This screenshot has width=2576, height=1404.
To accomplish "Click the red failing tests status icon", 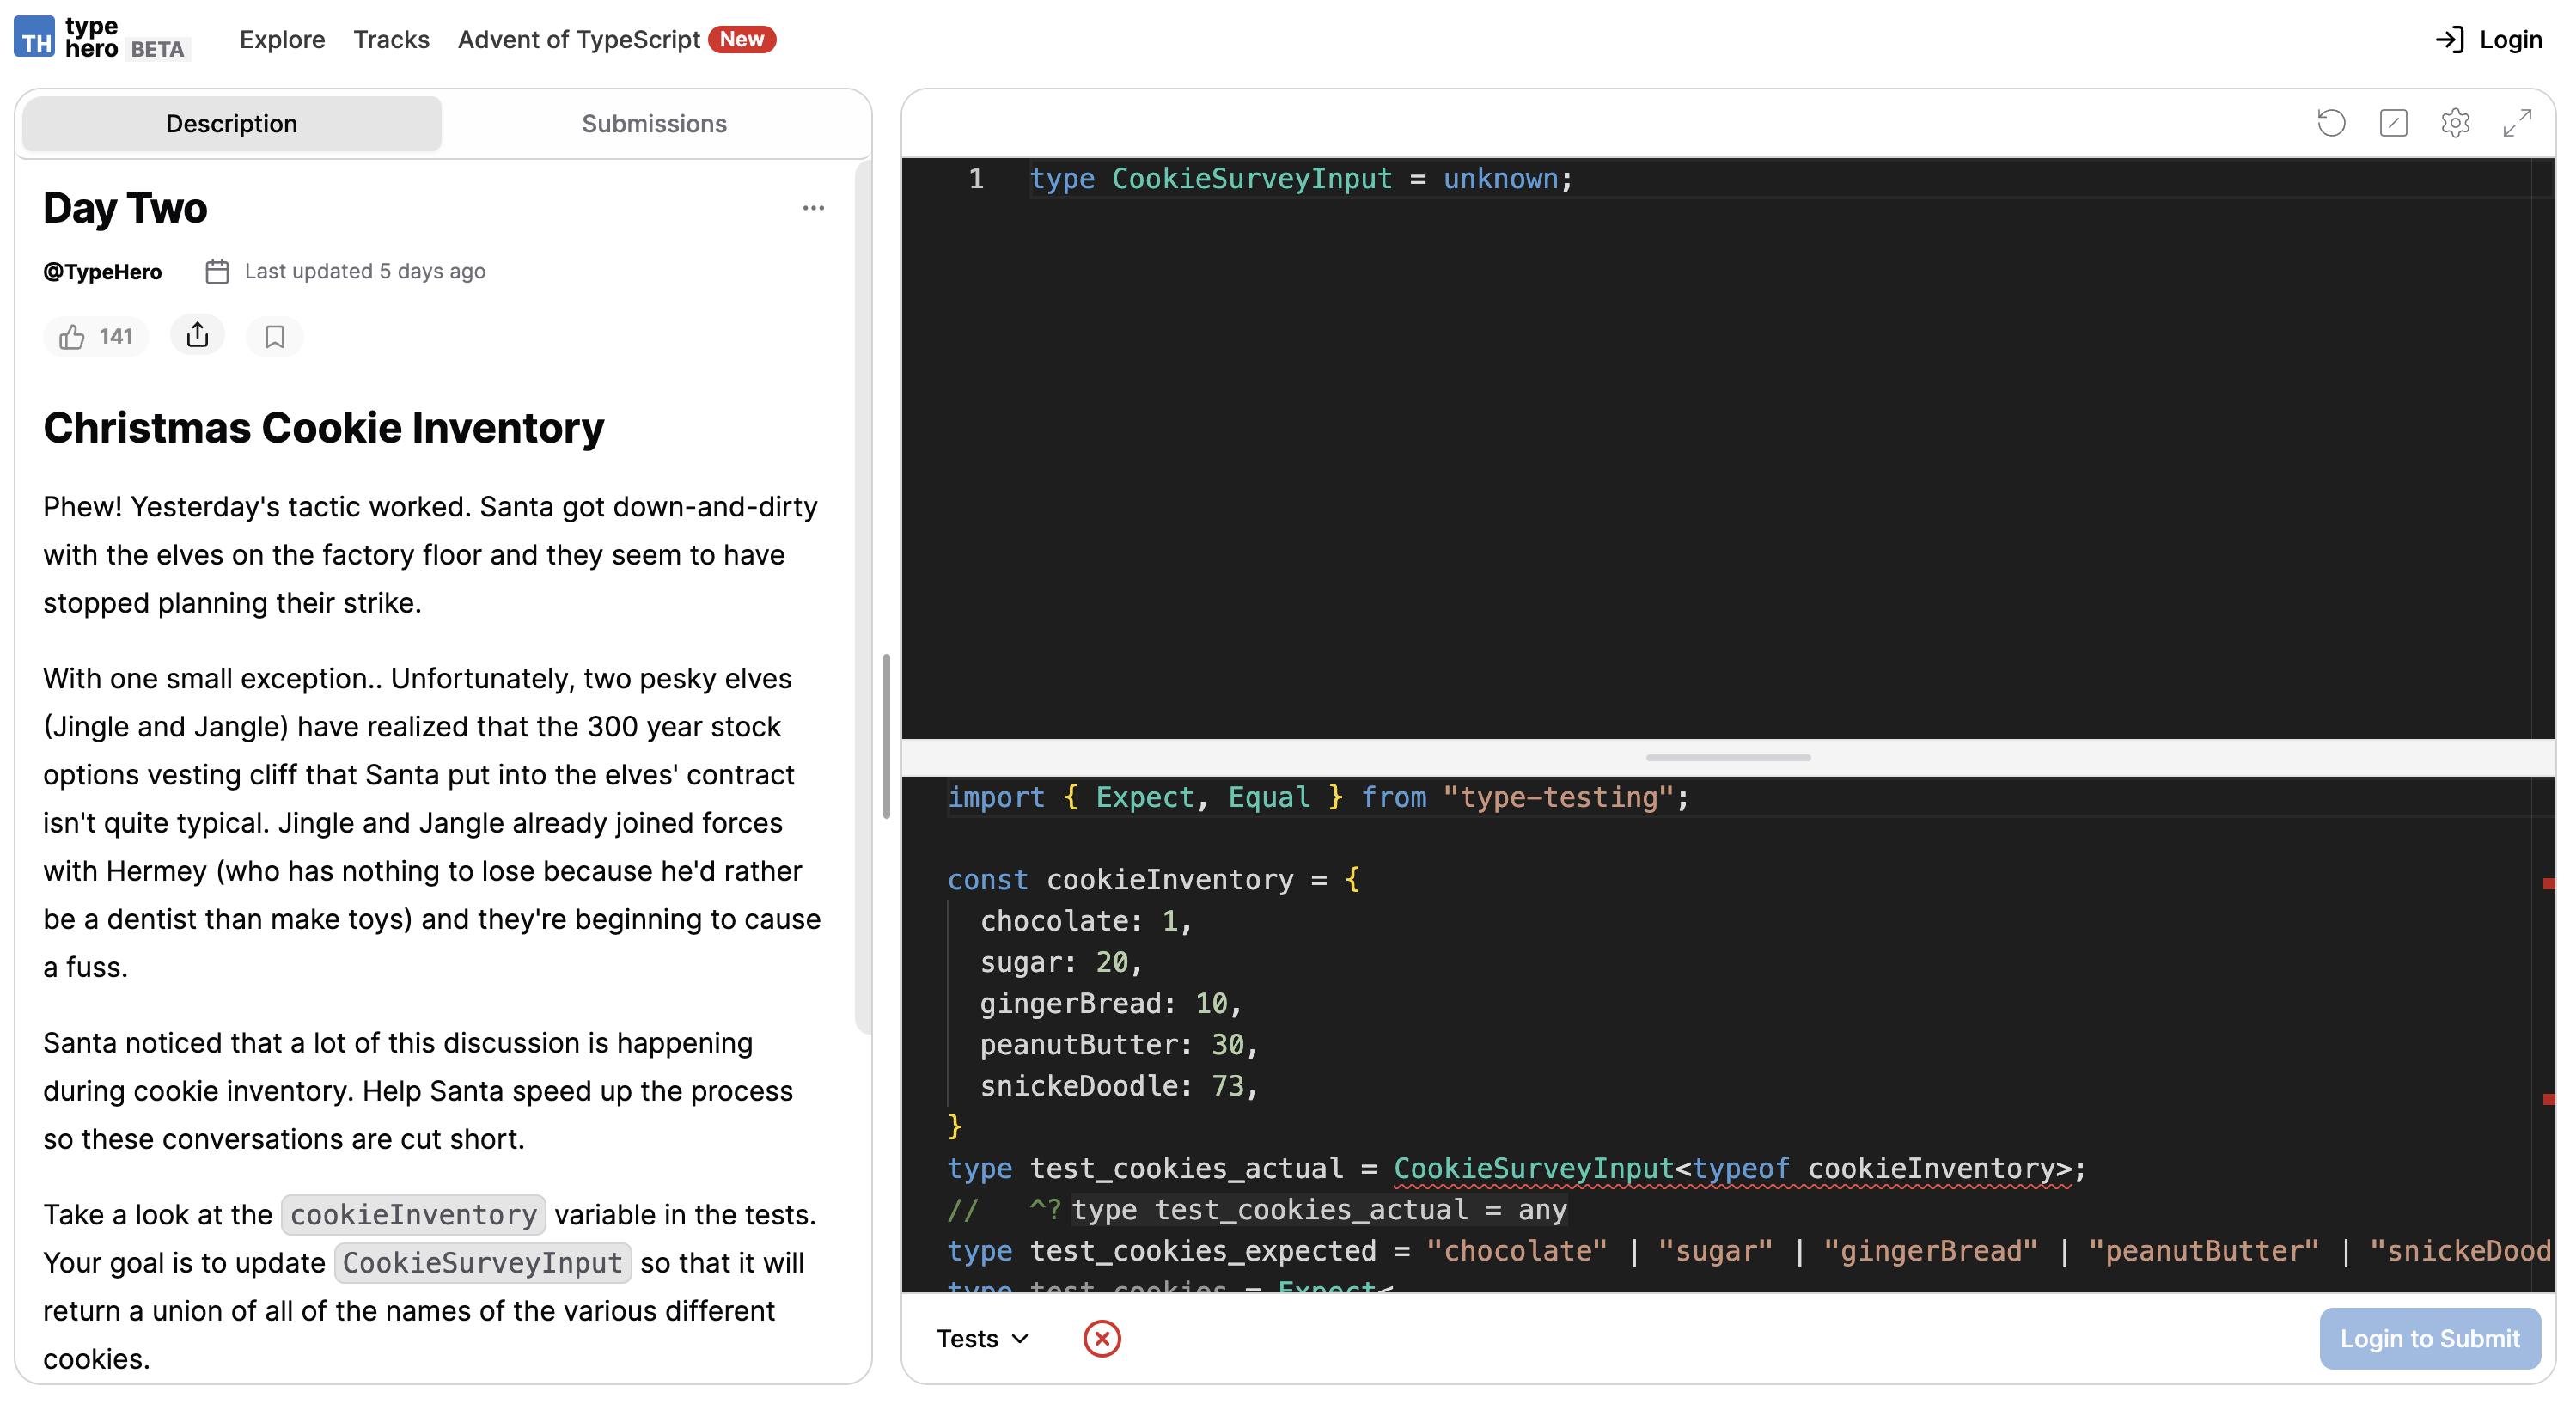I will click(x=1102, y=1338).
